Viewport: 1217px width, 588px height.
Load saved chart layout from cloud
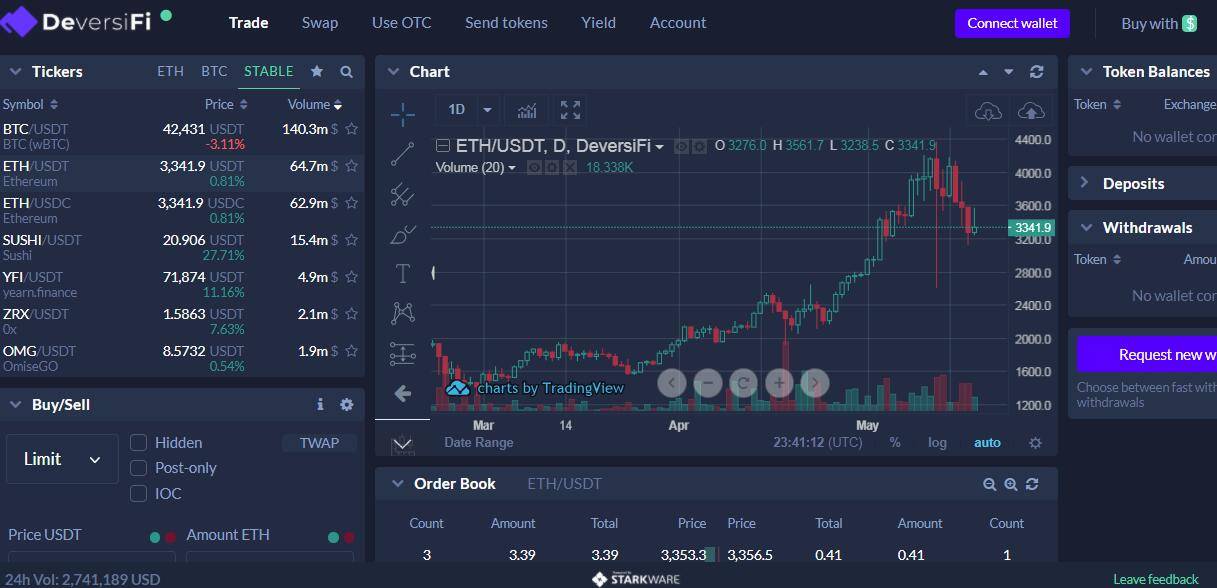point(988,110)
